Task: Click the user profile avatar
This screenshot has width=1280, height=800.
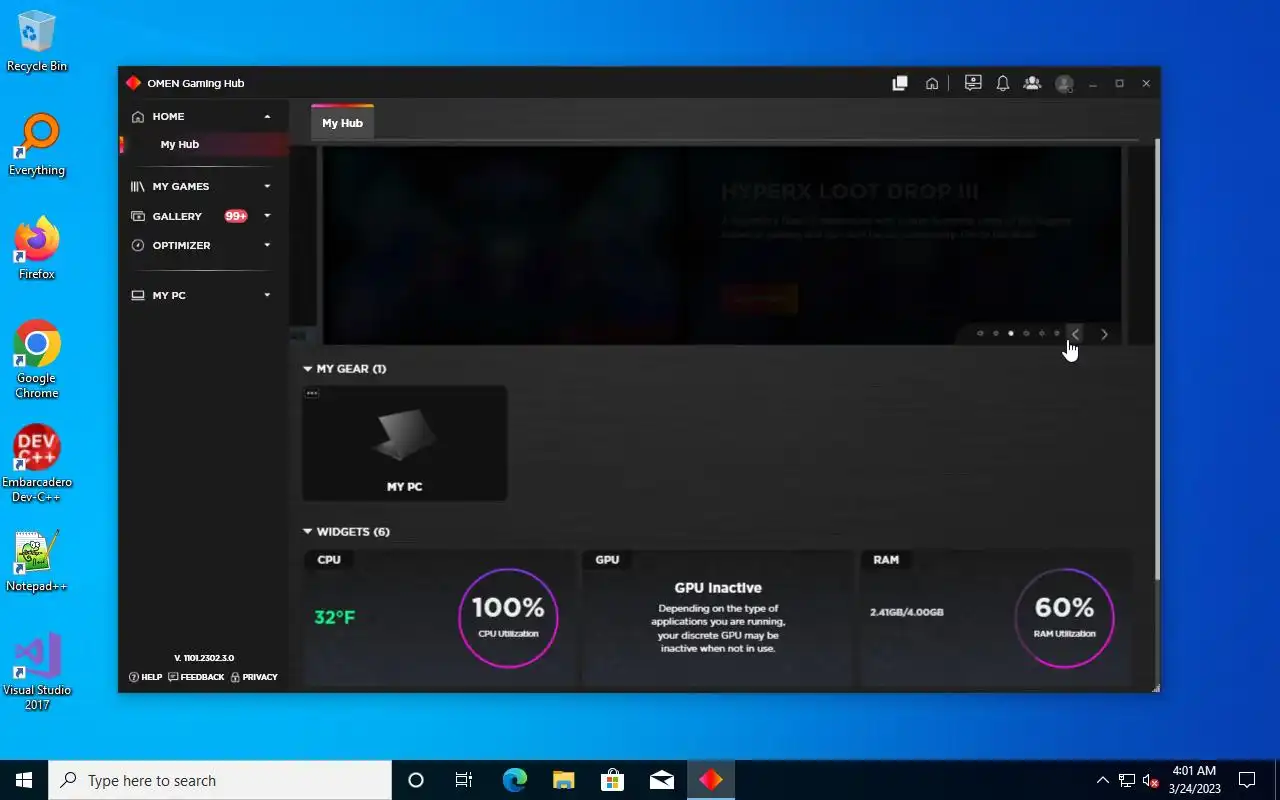Action: pos(1064,84)
